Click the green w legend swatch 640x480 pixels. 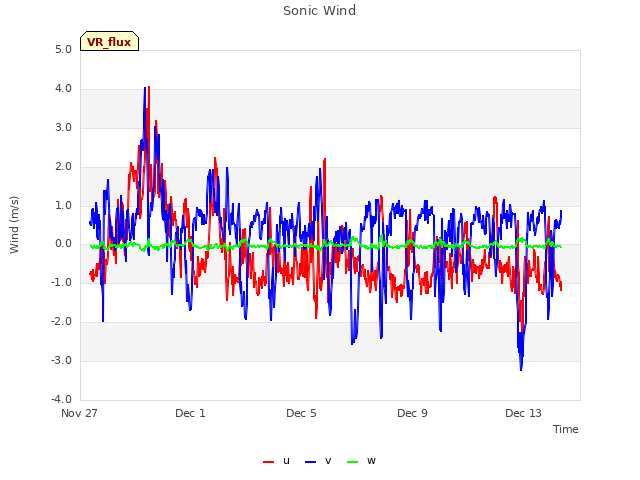point(353,462)
